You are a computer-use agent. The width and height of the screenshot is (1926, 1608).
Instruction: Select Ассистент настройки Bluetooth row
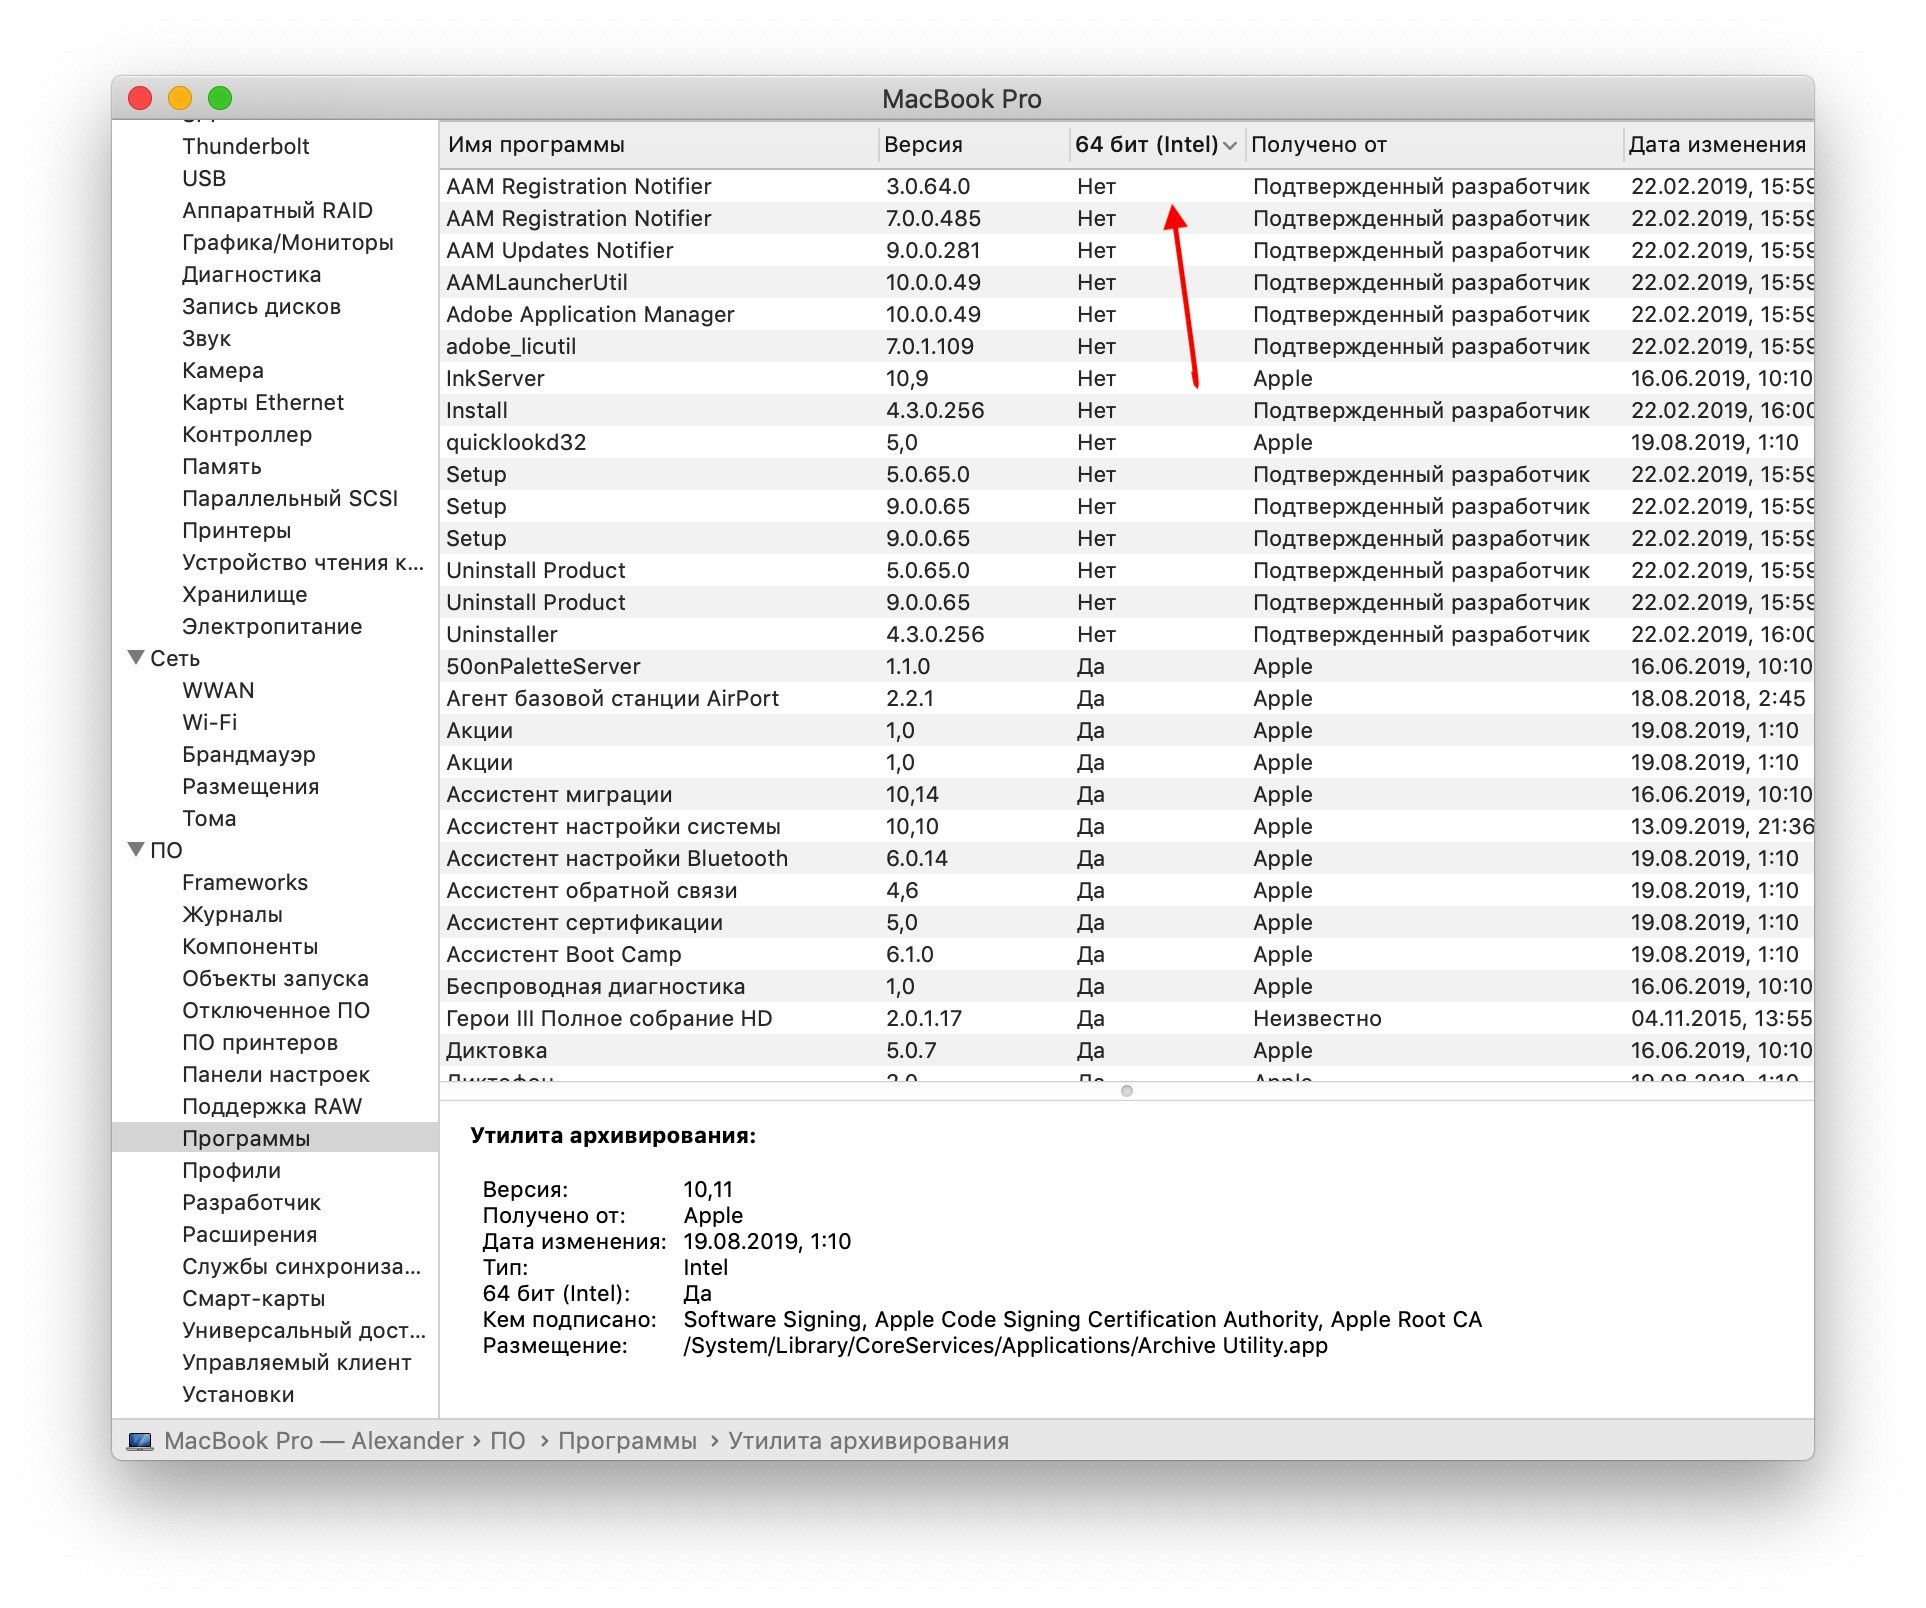(1126, 858)
